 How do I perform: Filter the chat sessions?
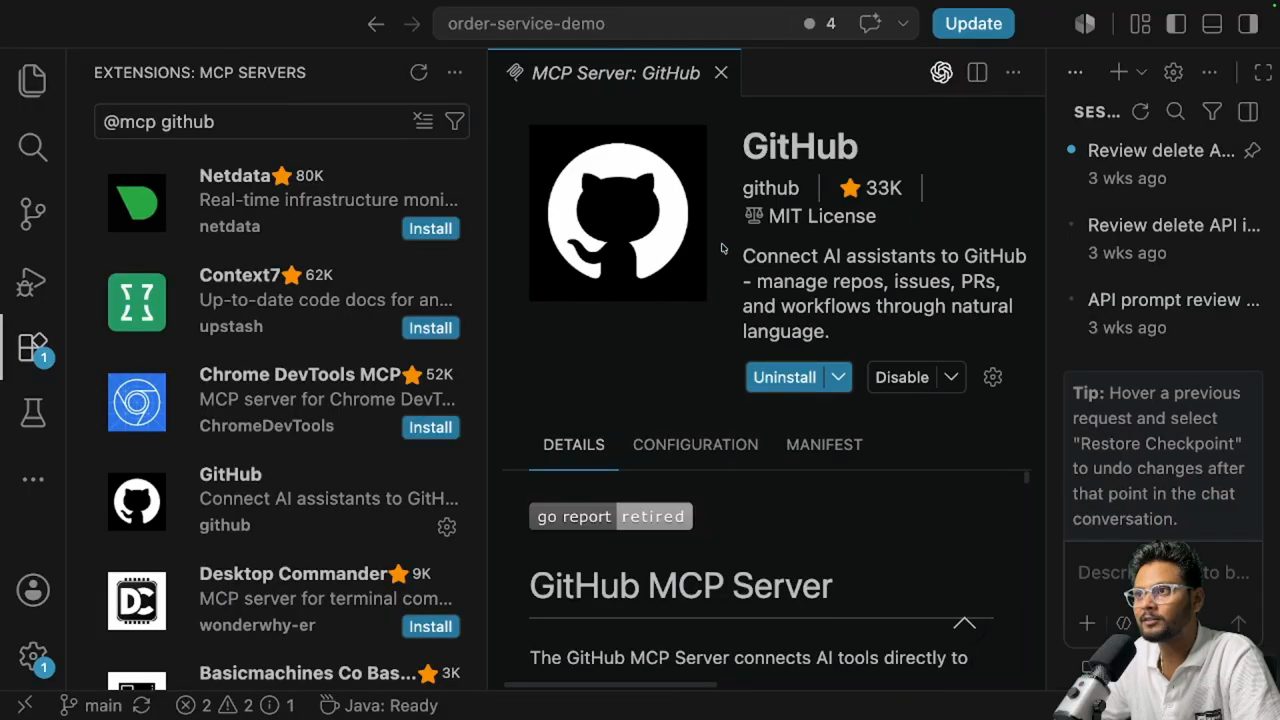point(1212,111)
